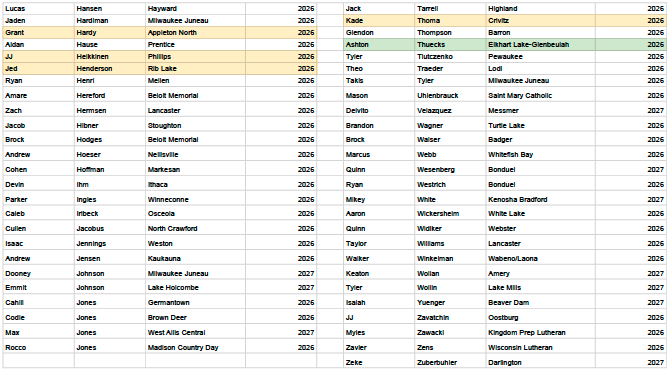The width and height of the screenshot is (670, 370).
Task: Select the 'Heikkinen' cell
Action: (110, 56)
